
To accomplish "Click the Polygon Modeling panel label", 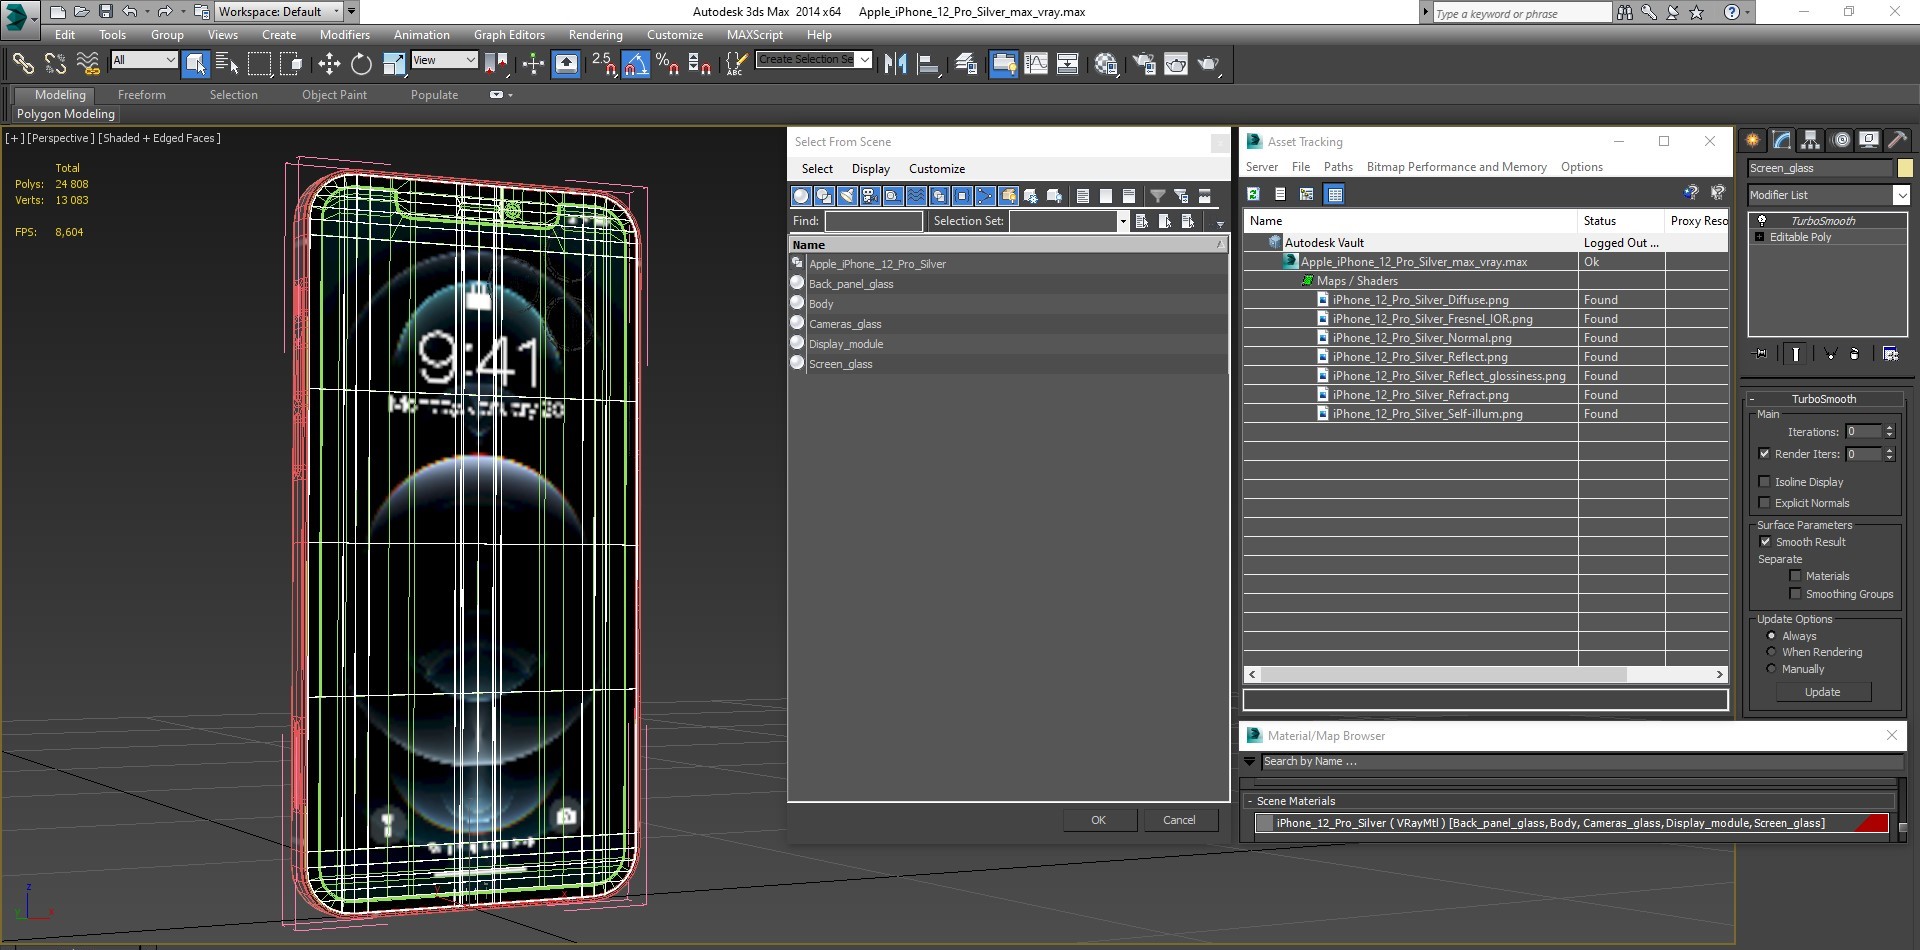I will click(x=66, y=114).
